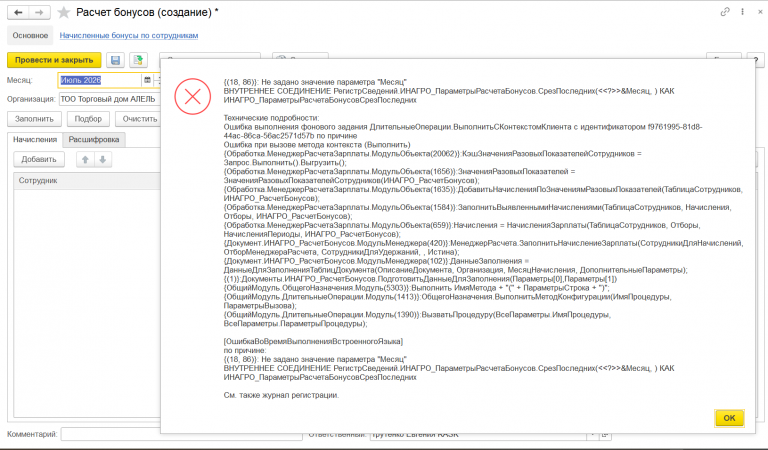
Task: Click the forward navigation arrow
Action: click(x=40, y=12)
